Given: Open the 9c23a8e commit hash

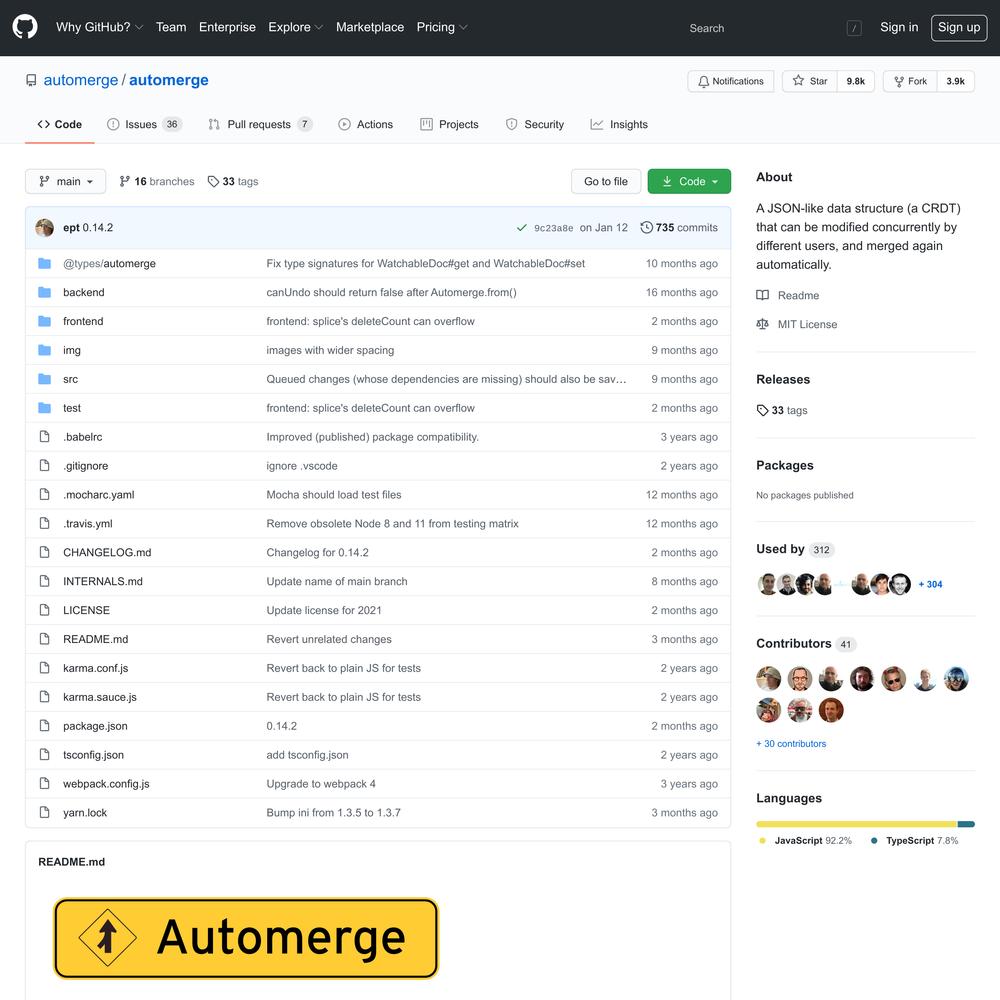Looking at the screenshot, I should [554, 228].
